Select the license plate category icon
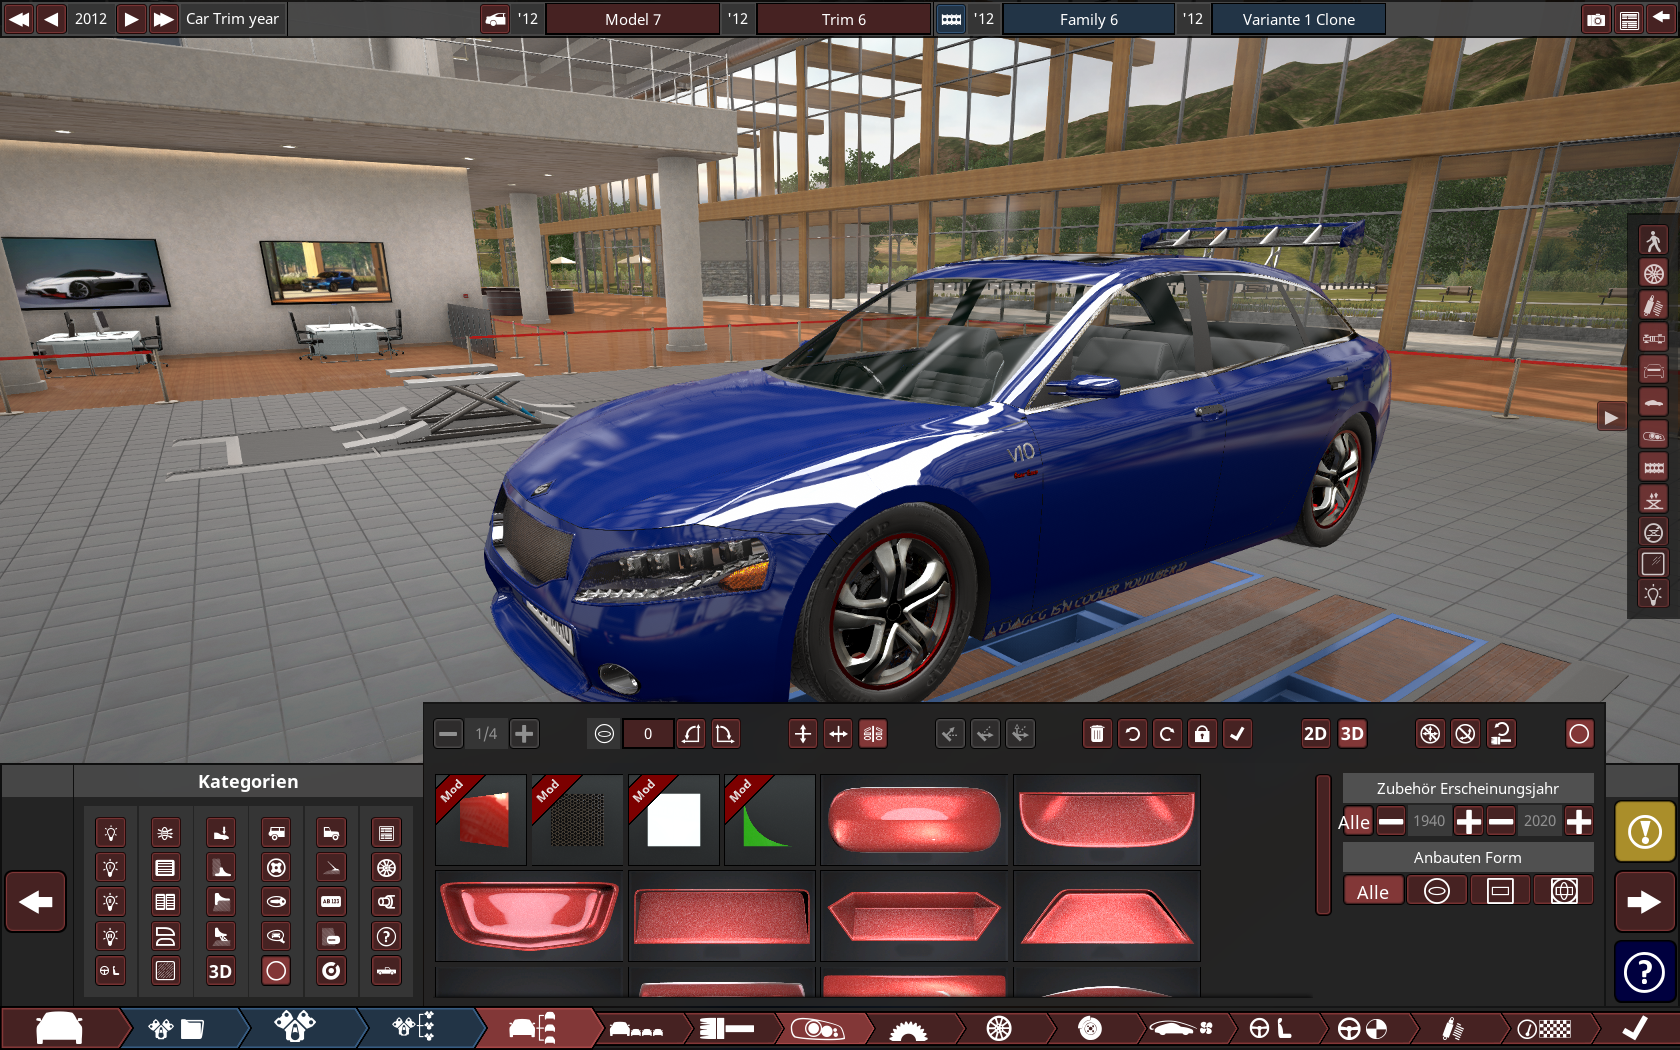Viewport: 1680px width, 1050px height. 332,902
